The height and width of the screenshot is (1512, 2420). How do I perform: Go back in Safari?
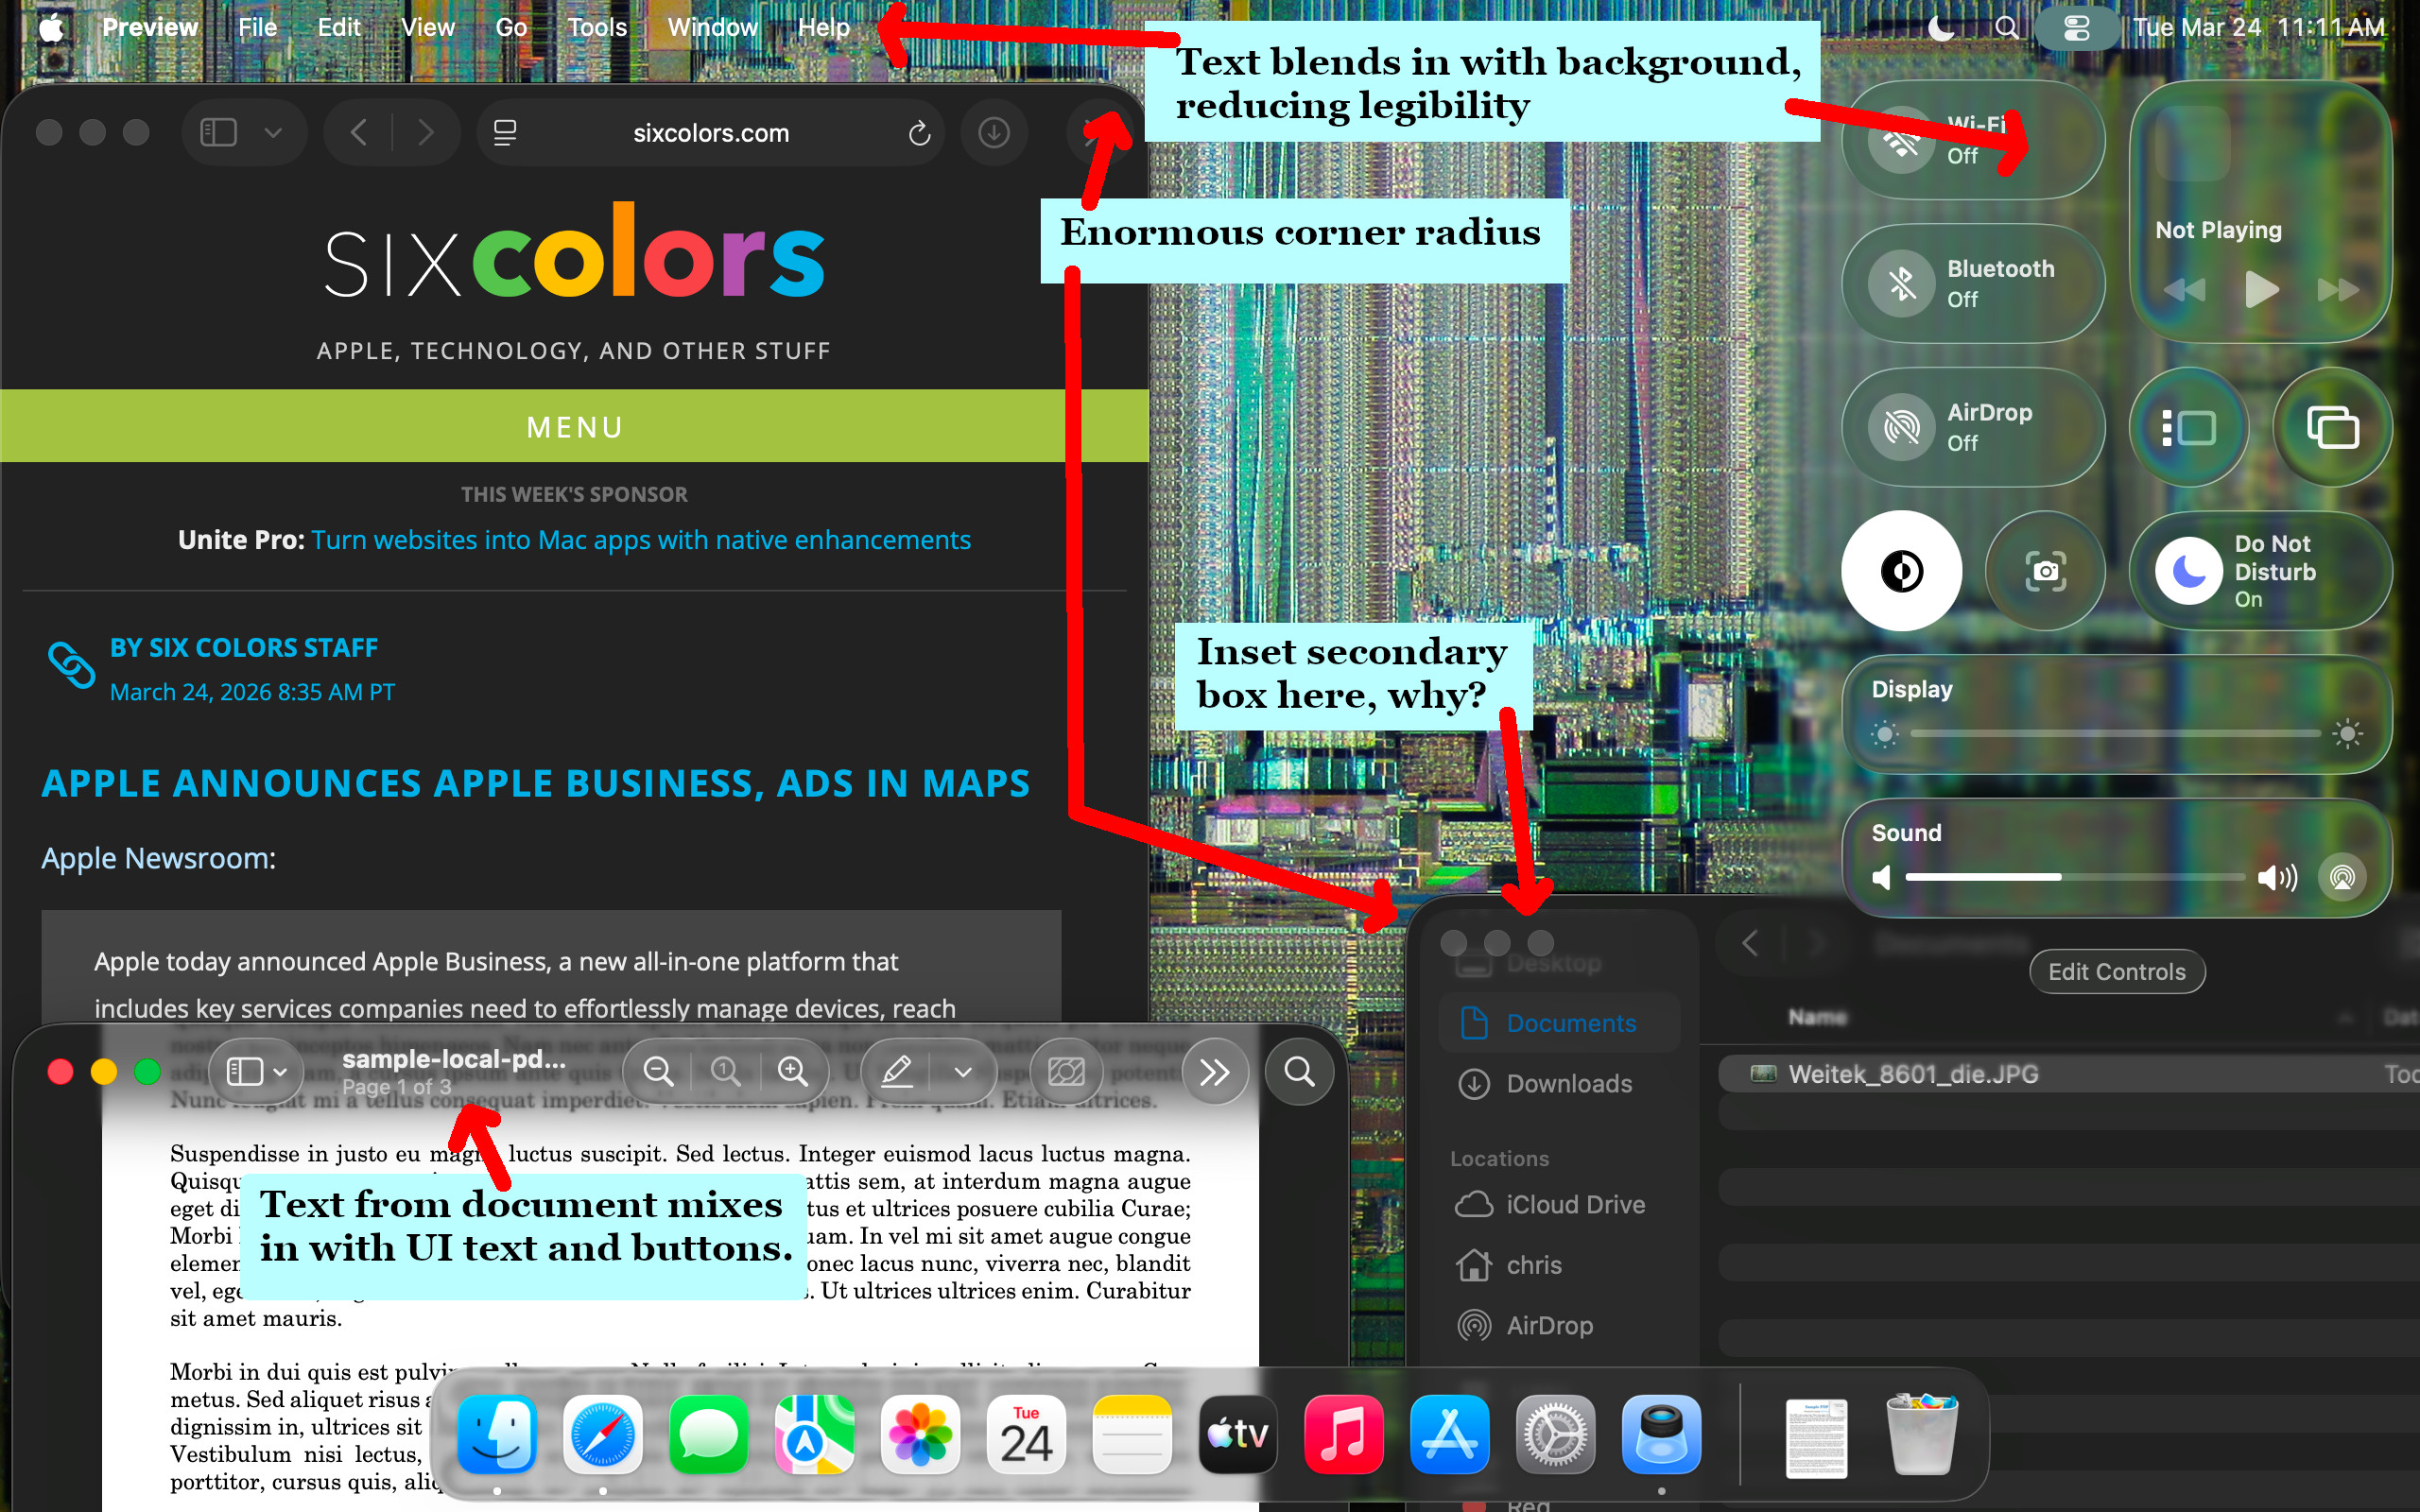coord(359,132)
